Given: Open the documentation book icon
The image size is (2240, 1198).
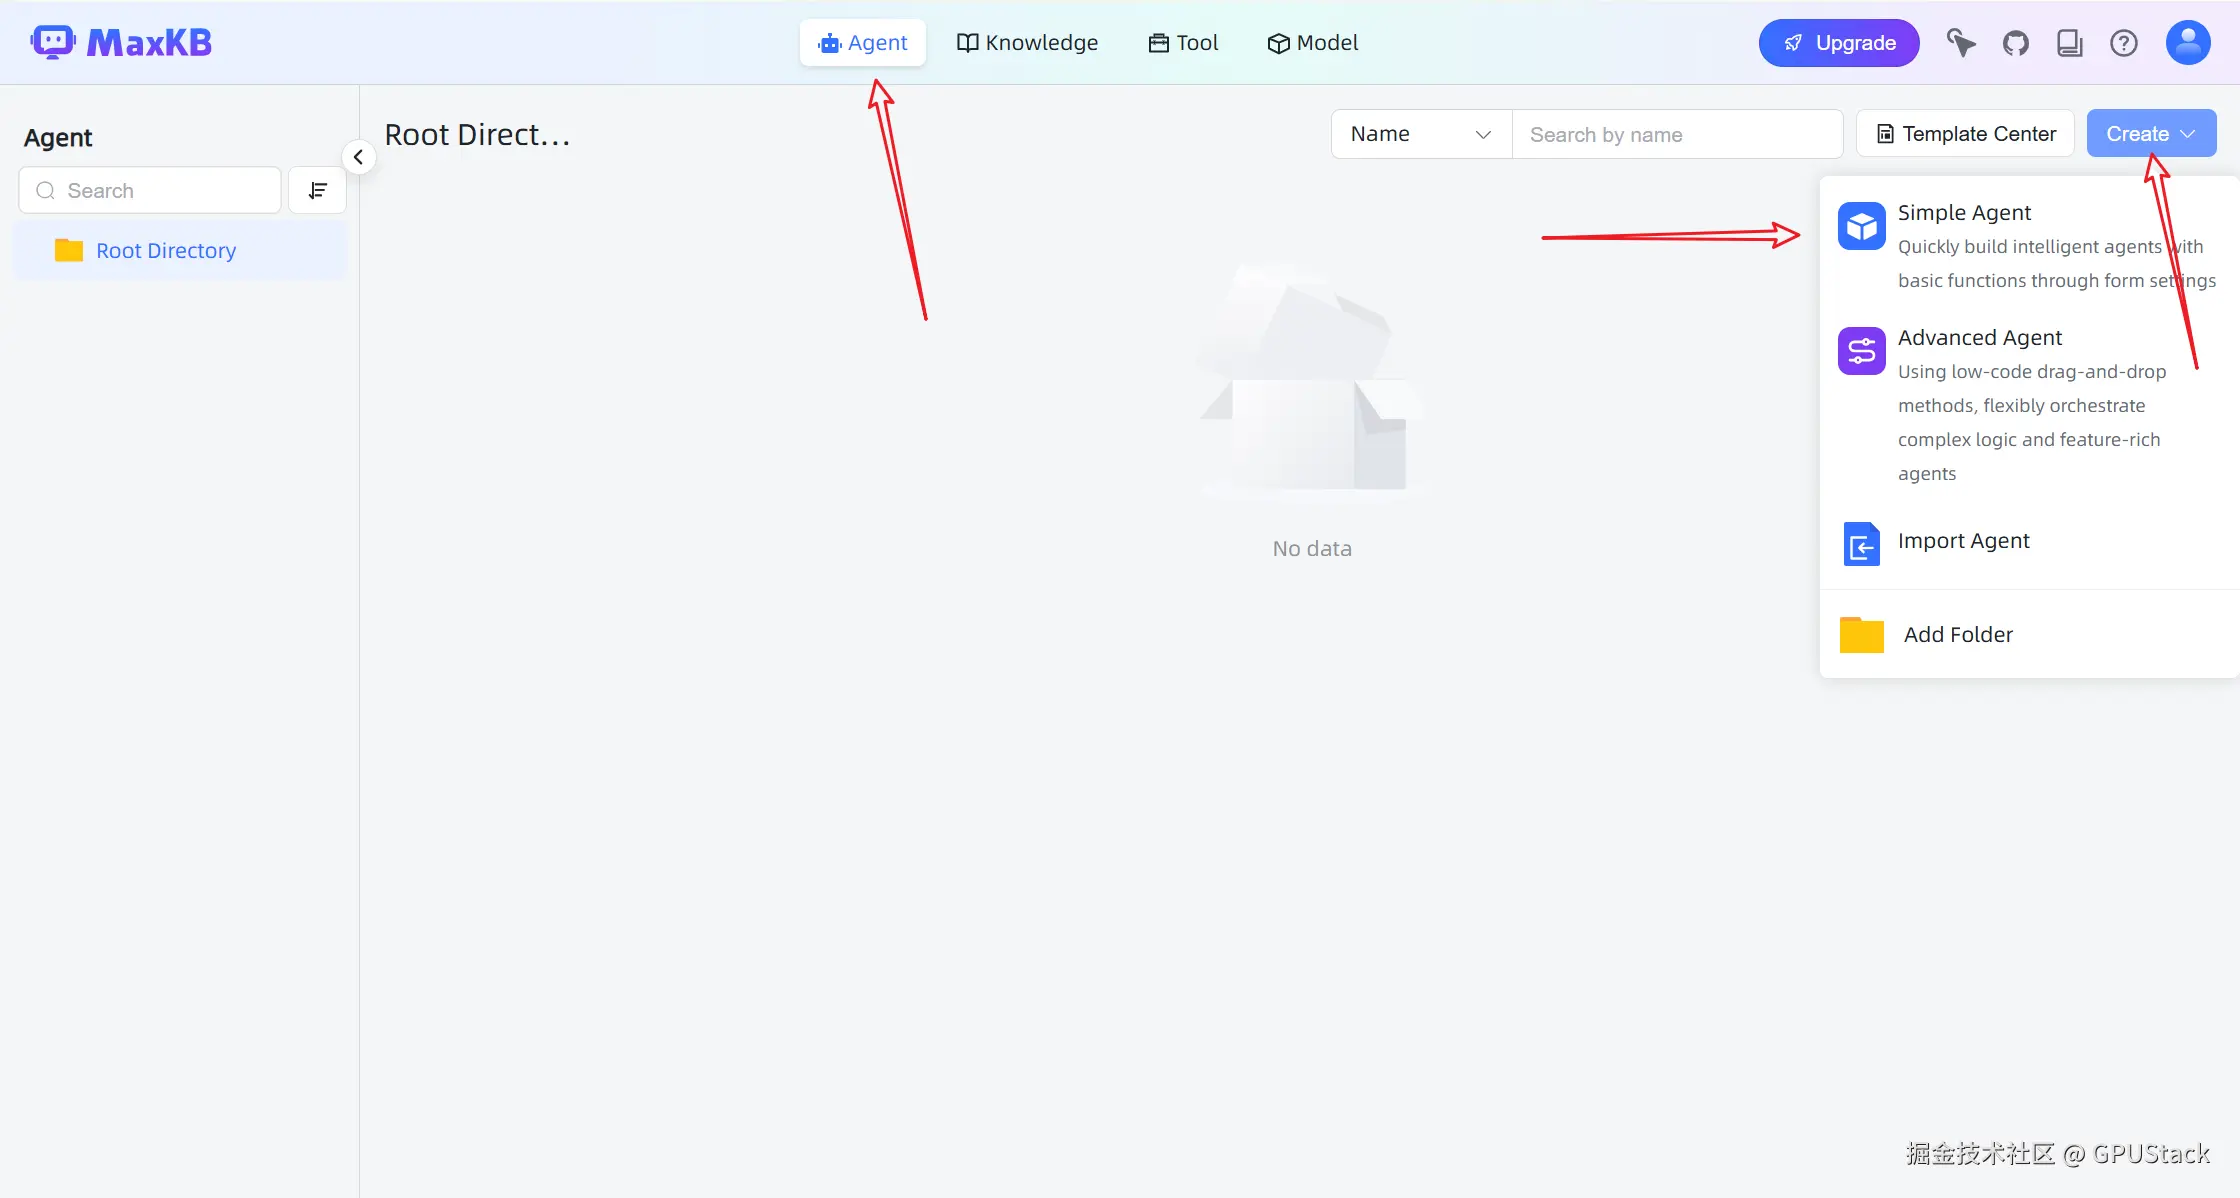Looking at the screenshot, I should 2069,43.
